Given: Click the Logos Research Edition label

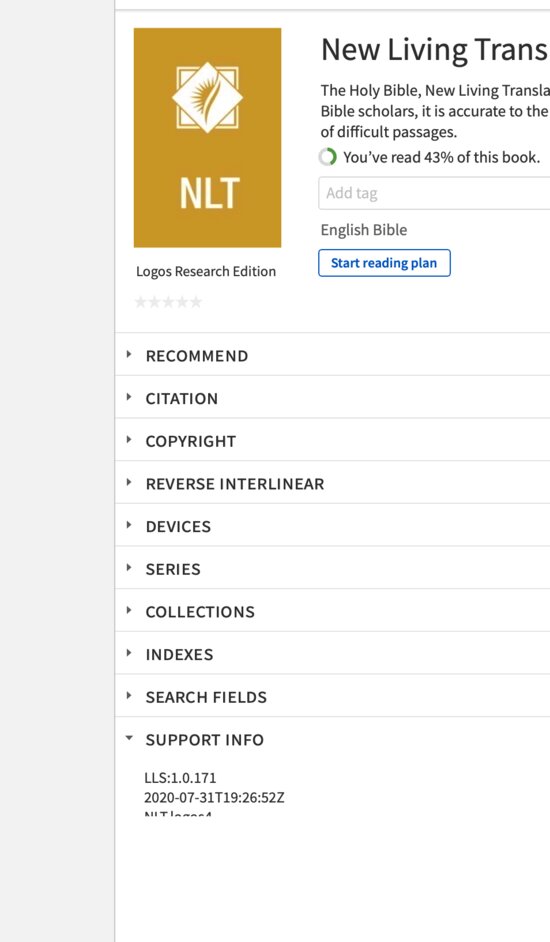Looking at the screenshot, I should [x=206, y=272].
